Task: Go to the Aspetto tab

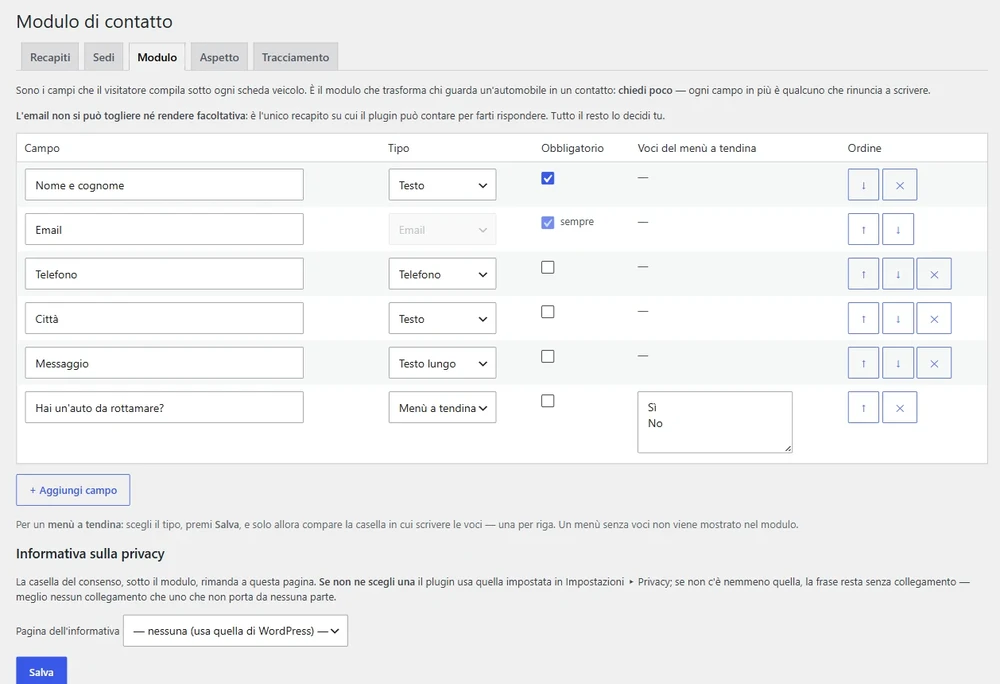Action: 219,57
